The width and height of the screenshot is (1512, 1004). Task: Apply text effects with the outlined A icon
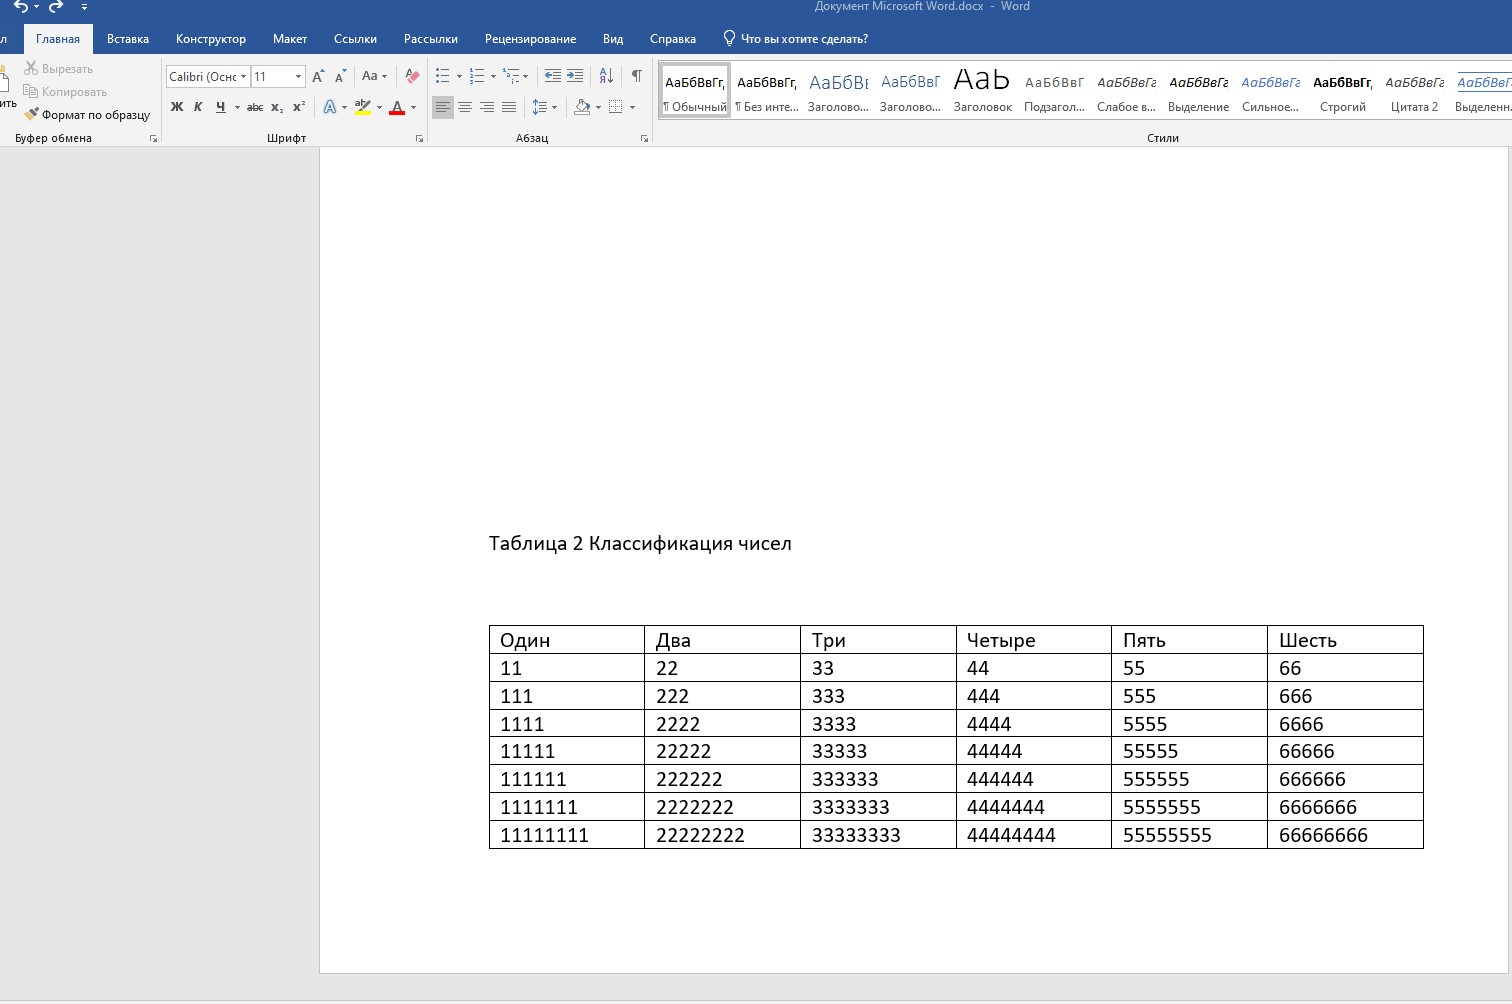[x=330, y=107]
